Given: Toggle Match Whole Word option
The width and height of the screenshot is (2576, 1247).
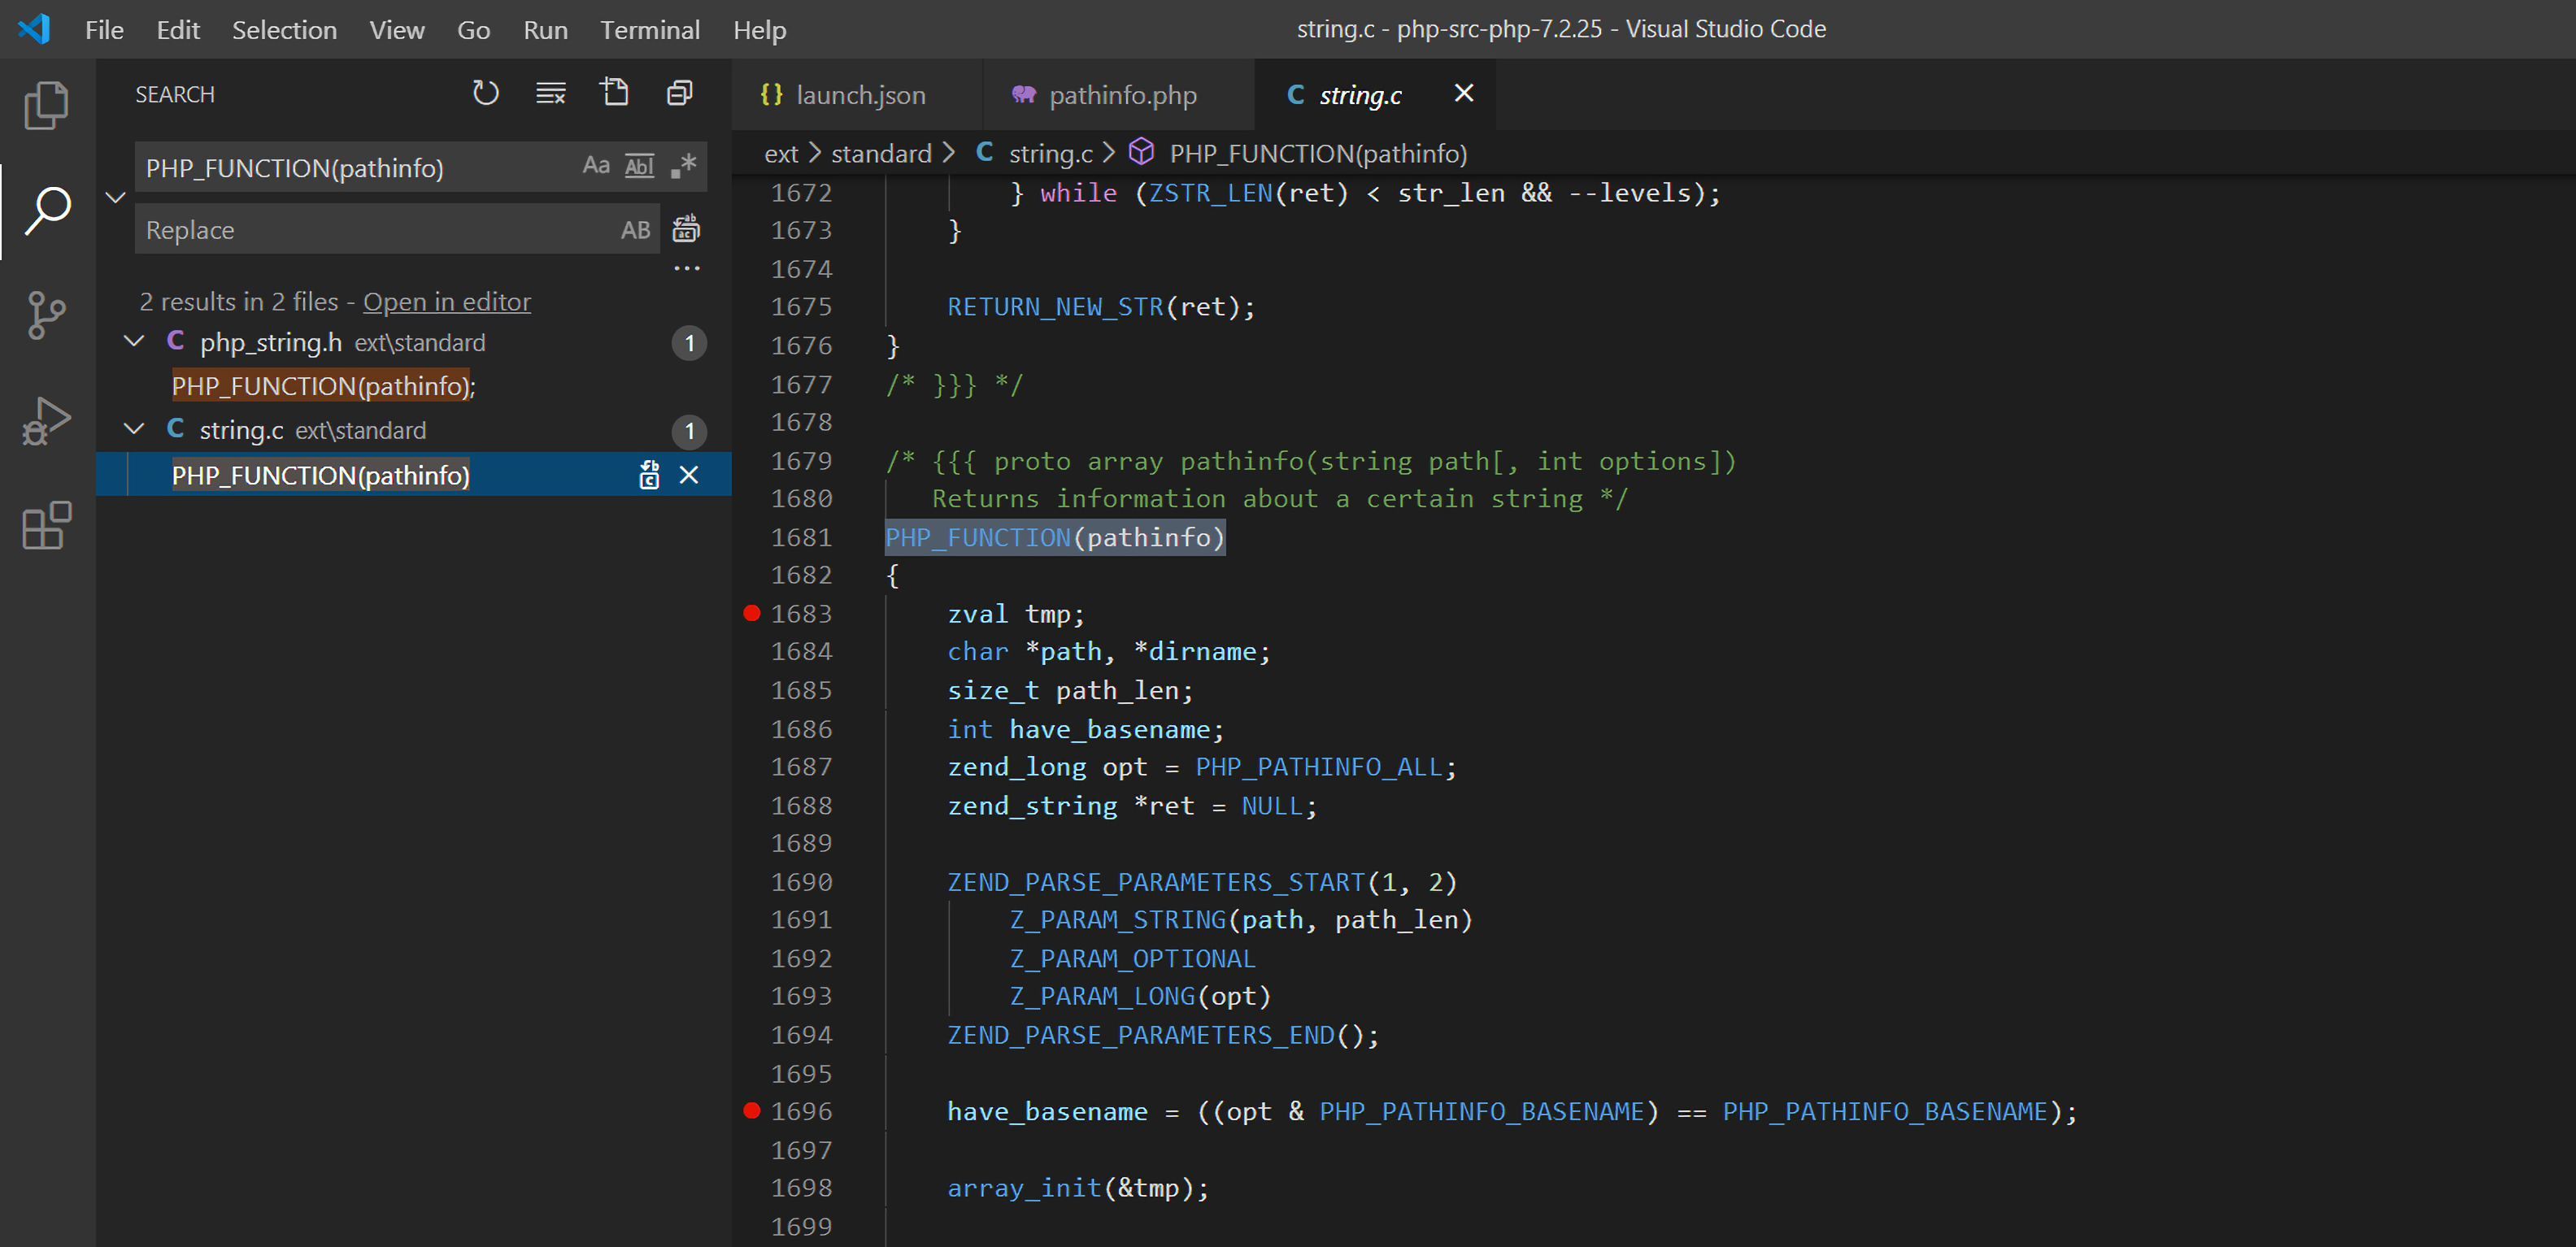Looking at the screenshot, I should coord(639,165).
